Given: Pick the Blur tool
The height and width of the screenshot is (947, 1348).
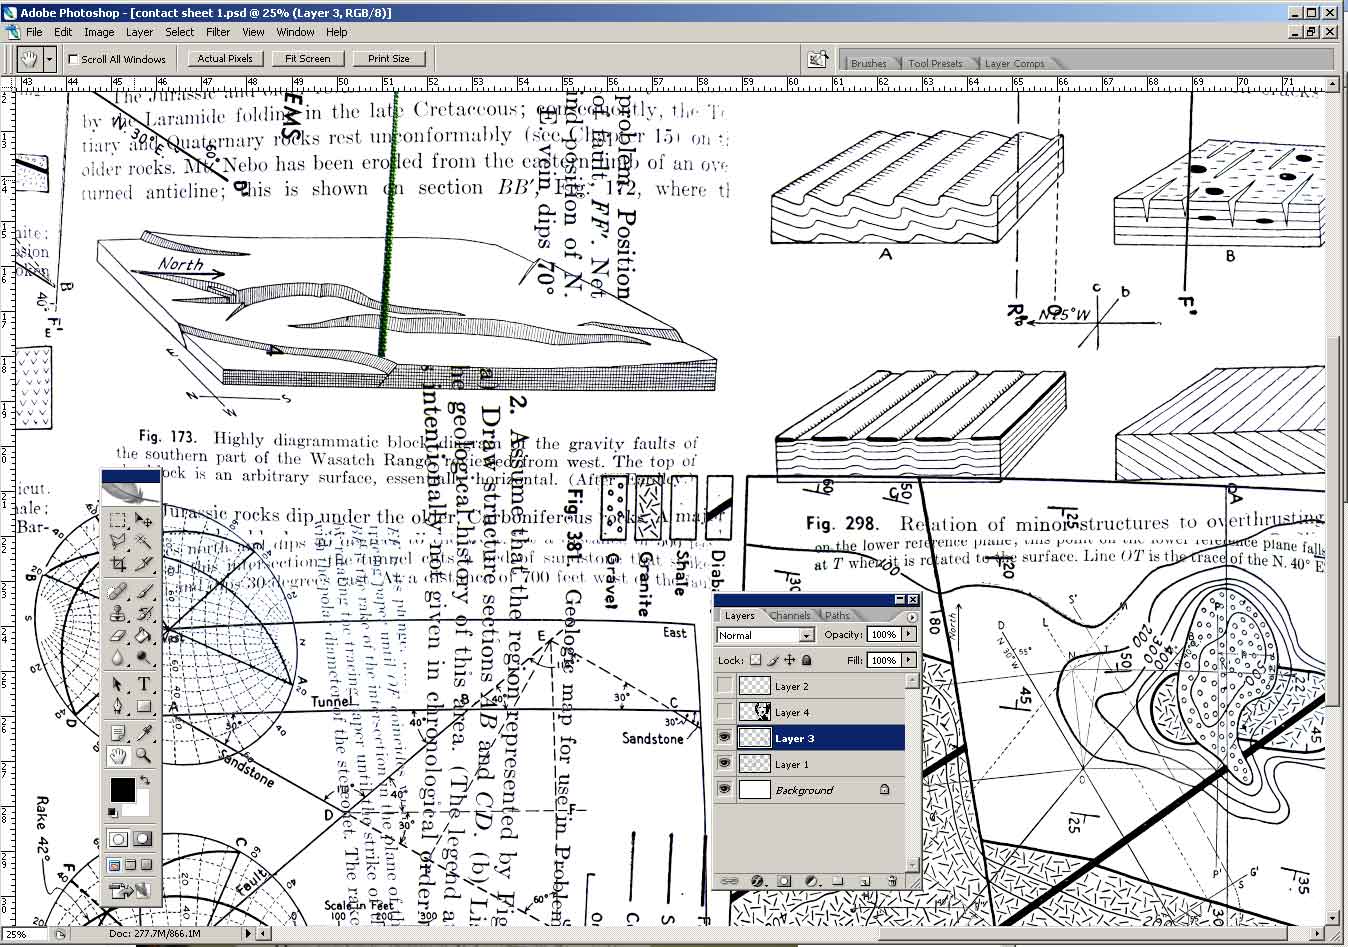Looking at the screenshot, I should point(118,657).
